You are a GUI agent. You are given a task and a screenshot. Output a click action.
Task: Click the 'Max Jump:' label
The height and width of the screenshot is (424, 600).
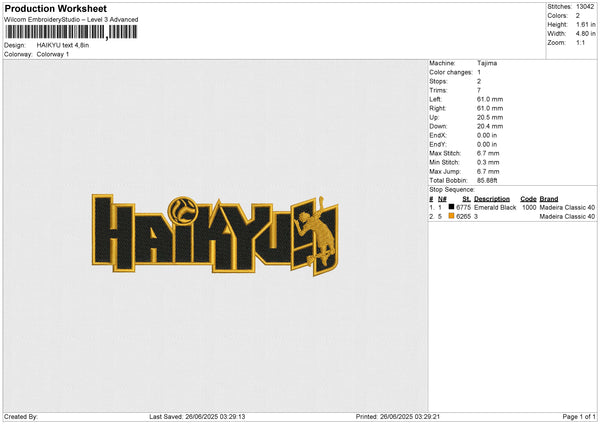[x=445, y=171]
